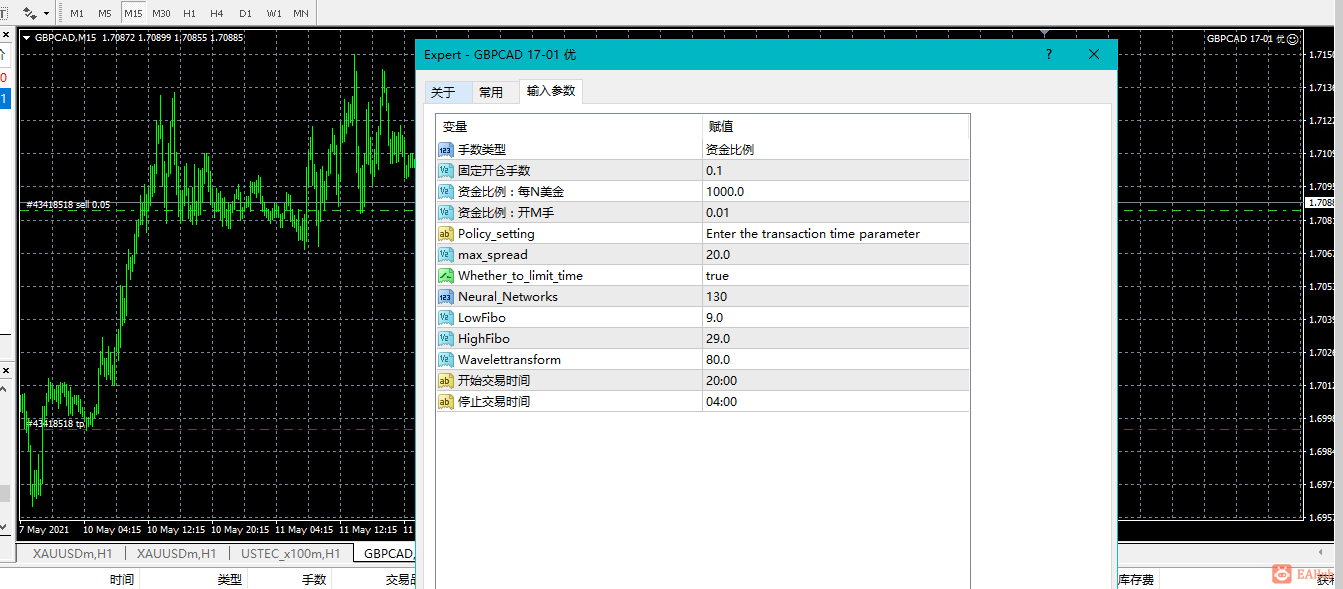This screenshot has height=589, width=1343.
Task: Switch chart to H4 timeframe
Action: pyautogui.click(x=217, y=14)
